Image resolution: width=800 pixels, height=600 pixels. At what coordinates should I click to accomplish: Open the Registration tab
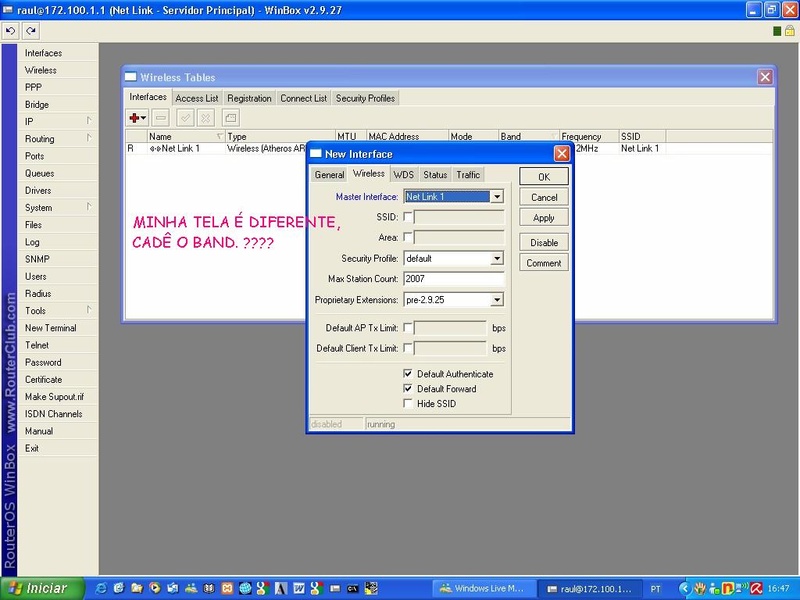[249, 98]
